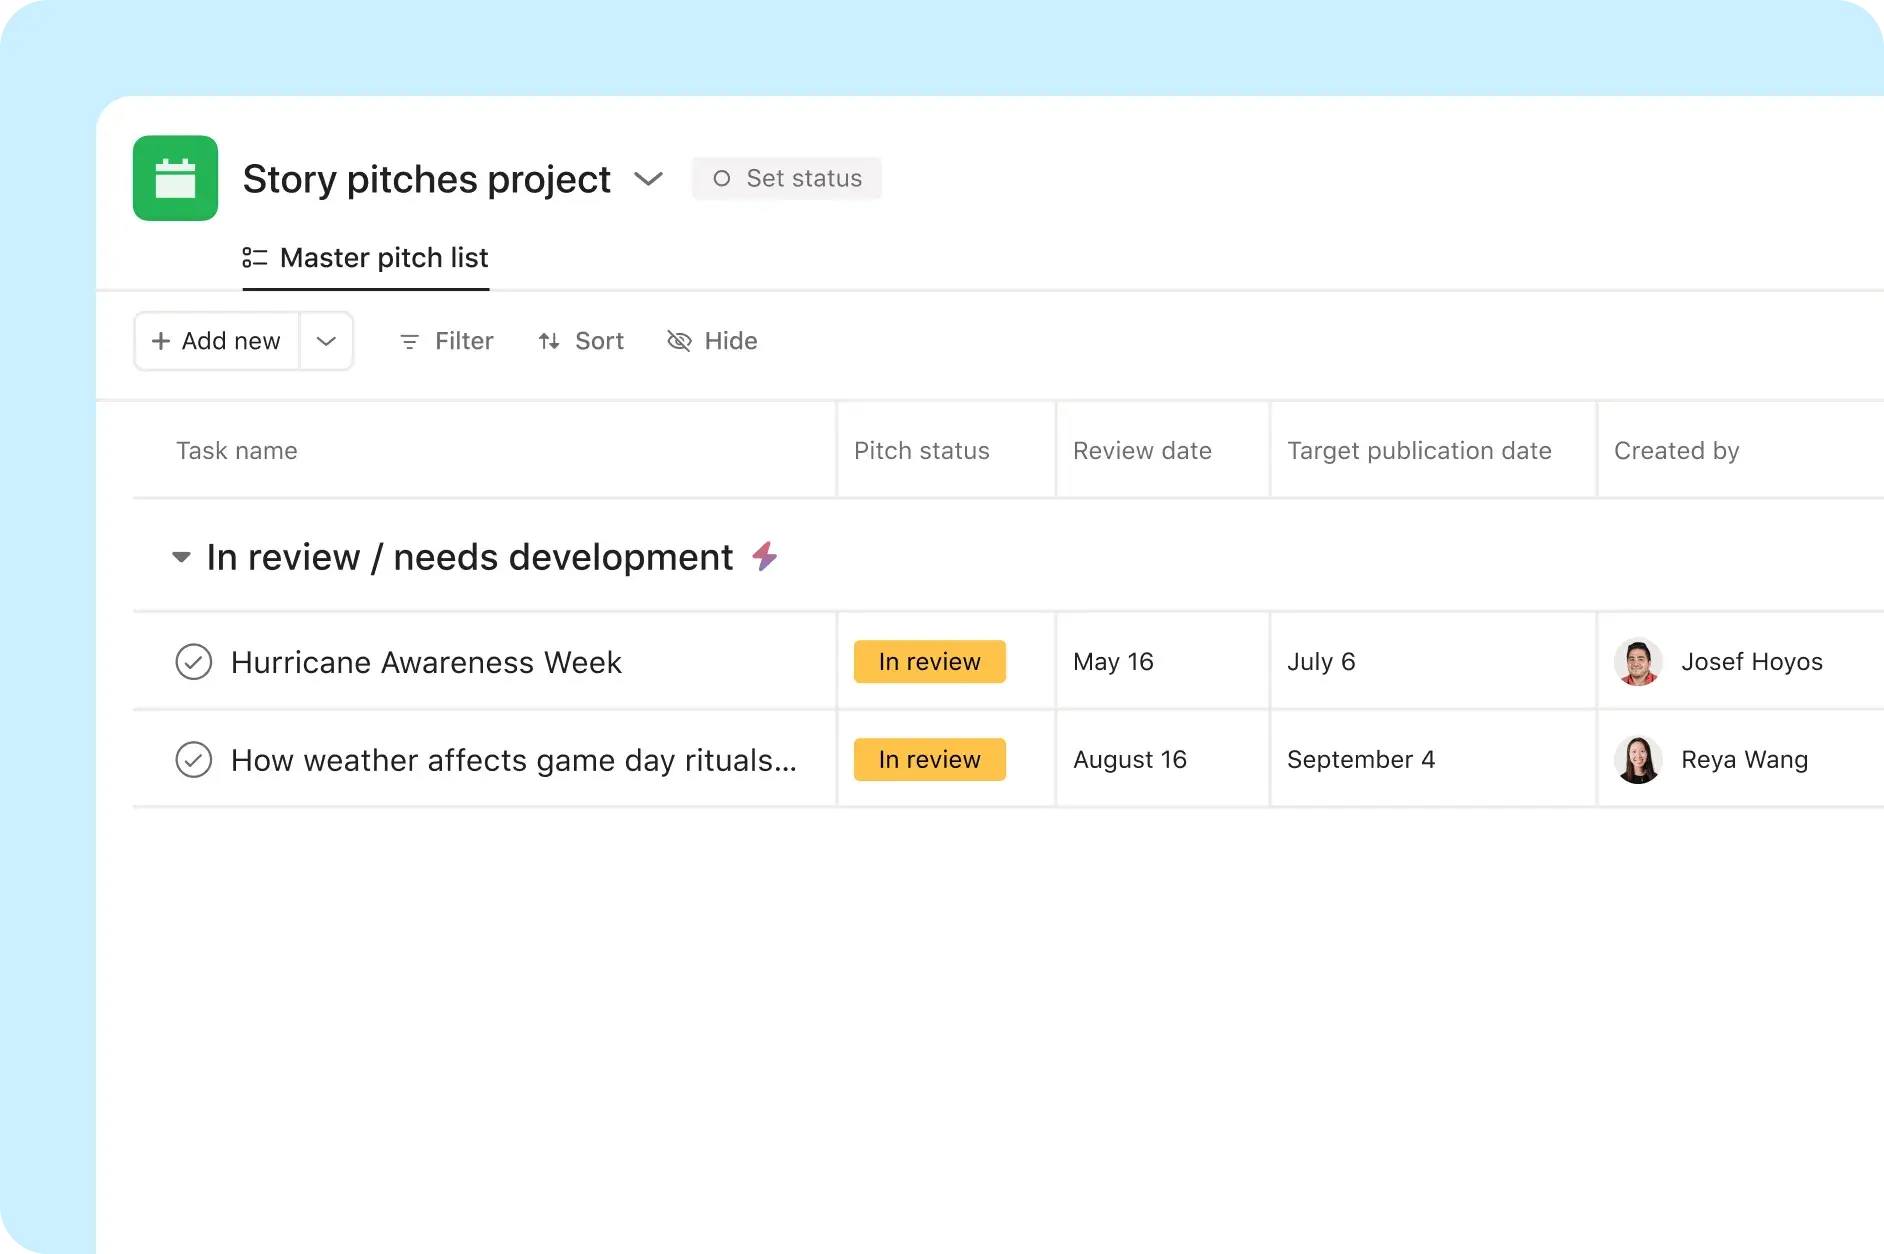Click the Master pitch list view icon
Viewport: 1884px width, 1254px height.
coord(254,257)
